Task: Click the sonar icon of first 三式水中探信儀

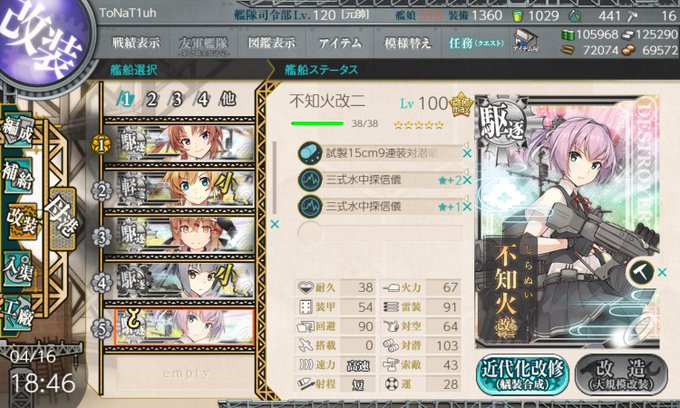Action: [x=310, y=180]
